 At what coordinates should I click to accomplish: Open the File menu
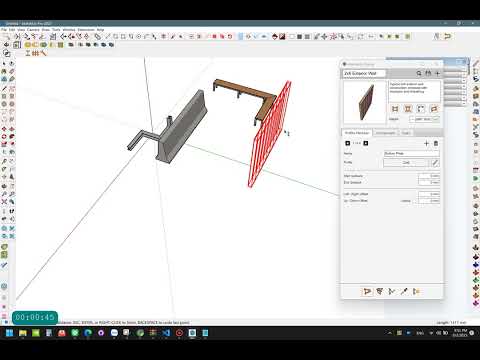[4, 30]
